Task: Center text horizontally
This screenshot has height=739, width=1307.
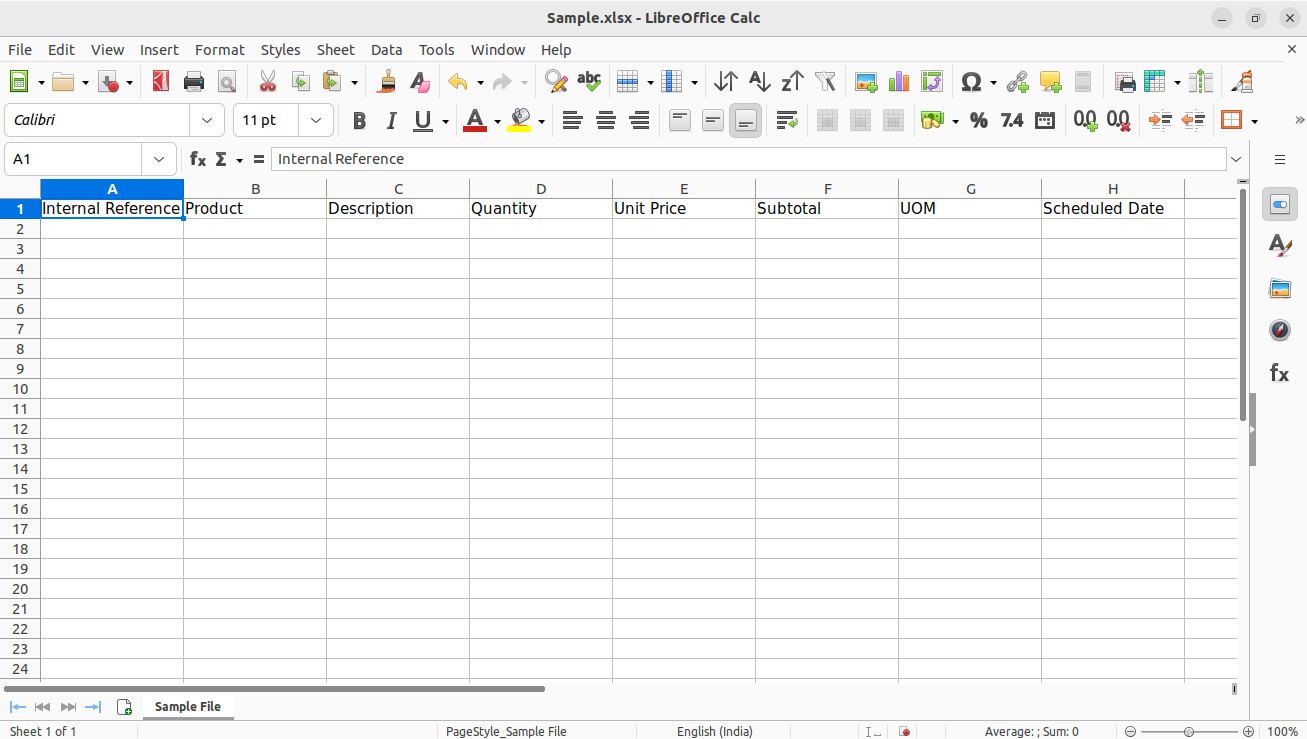Action: pyautogui.click(x=605, y=121)
